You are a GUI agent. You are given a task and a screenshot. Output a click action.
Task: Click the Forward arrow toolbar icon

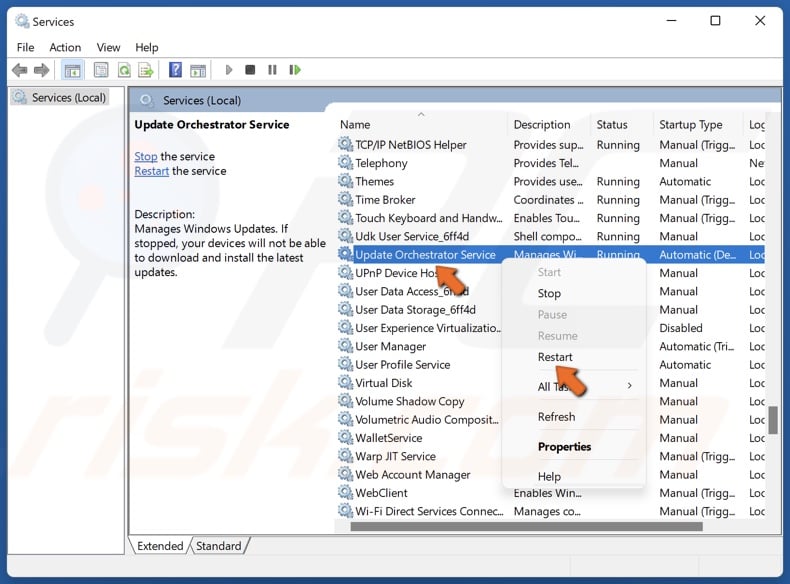(42, 70)
